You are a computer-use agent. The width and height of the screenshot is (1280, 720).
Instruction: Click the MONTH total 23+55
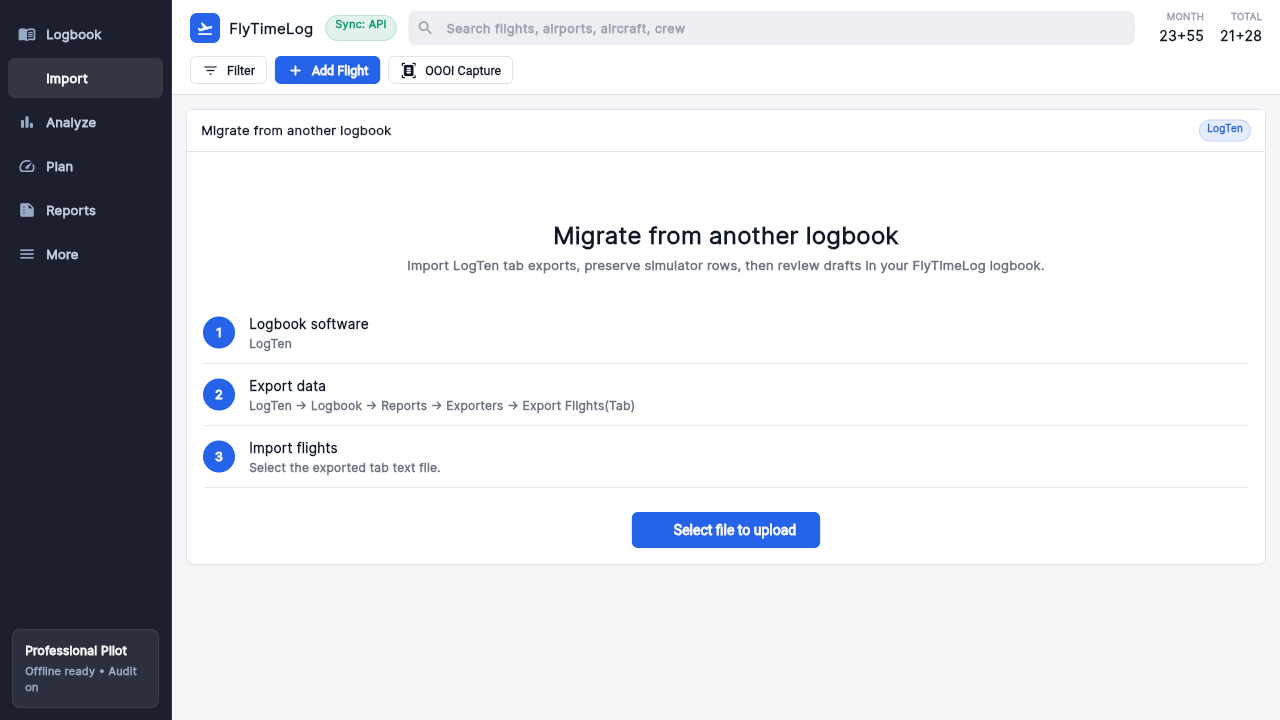1181,36
